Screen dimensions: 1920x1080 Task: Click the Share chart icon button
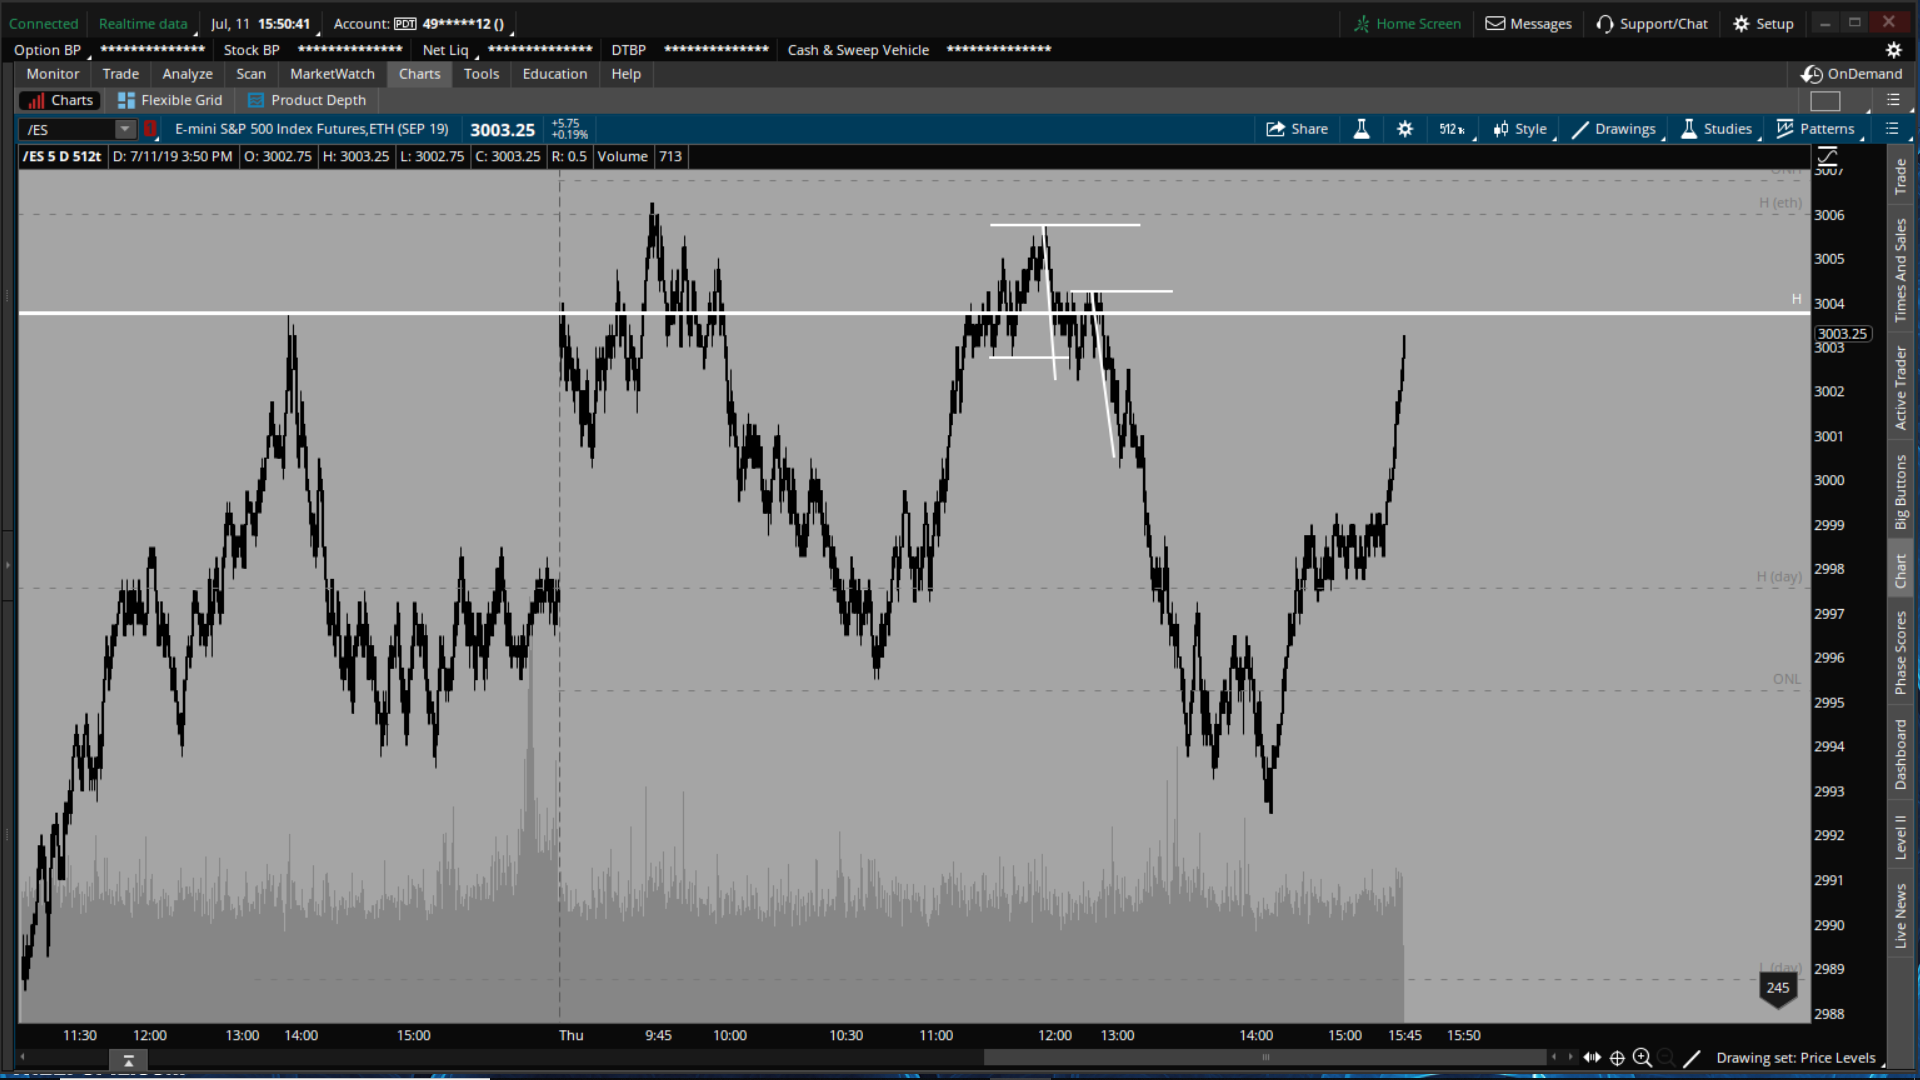tap(1296, 129)
